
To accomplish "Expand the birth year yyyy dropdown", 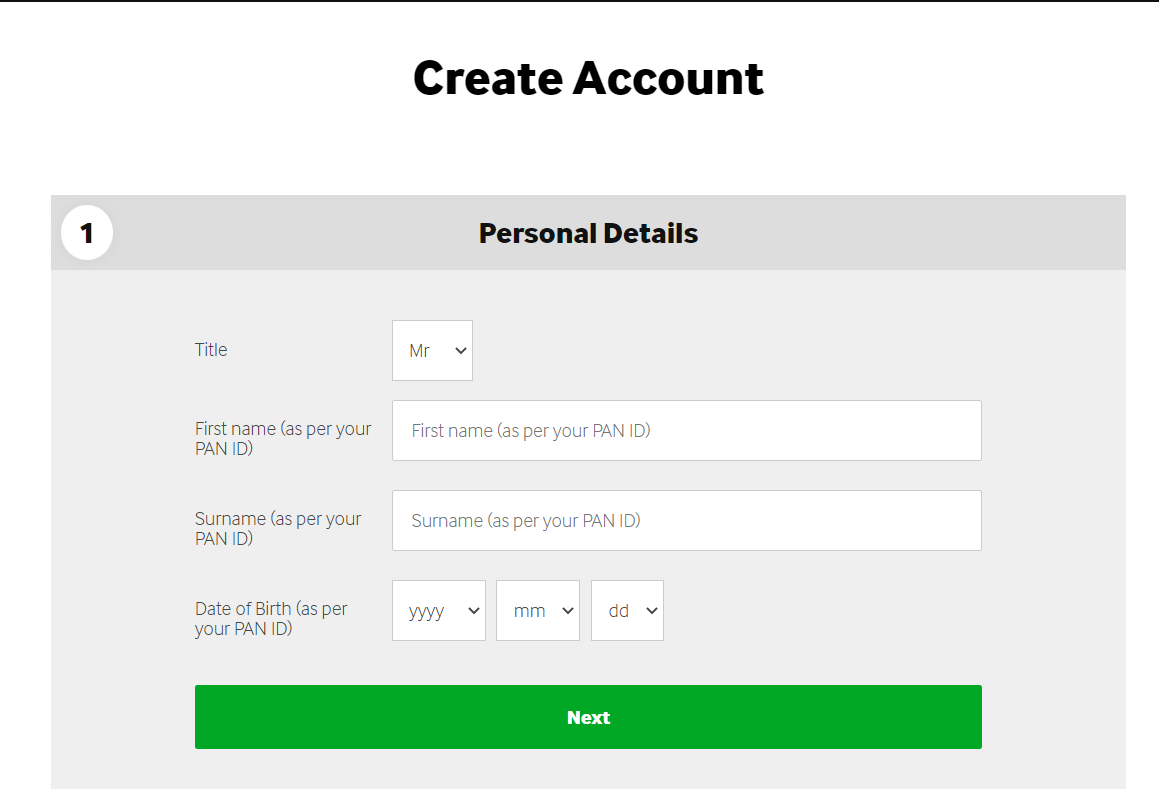I will click(x=438, y=610).
